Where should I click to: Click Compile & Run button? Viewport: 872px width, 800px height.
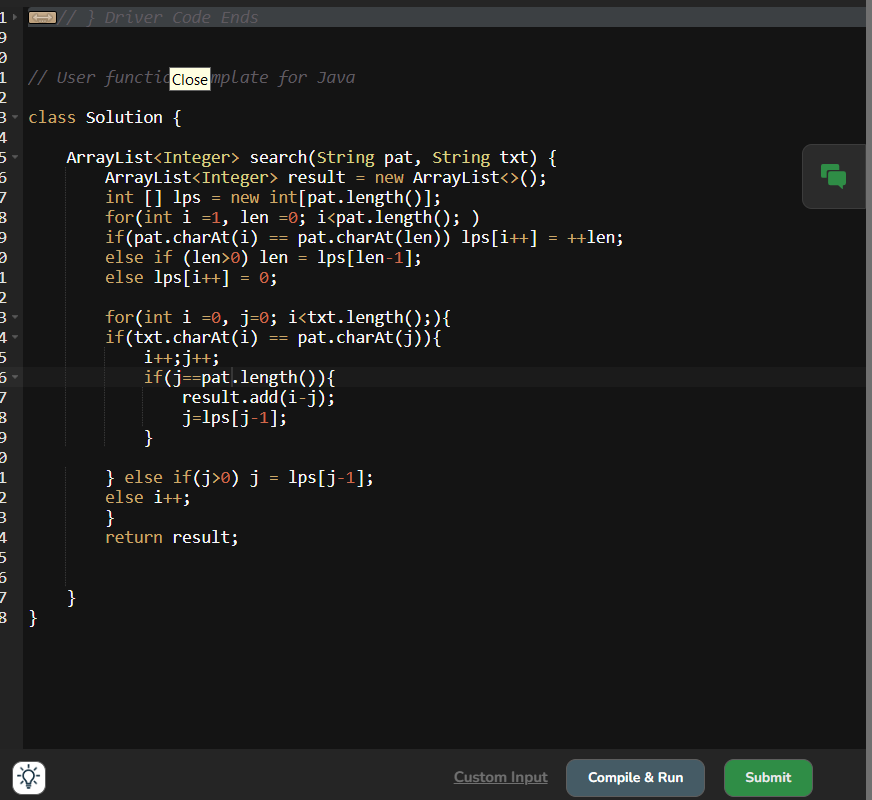tap(635, 777)
